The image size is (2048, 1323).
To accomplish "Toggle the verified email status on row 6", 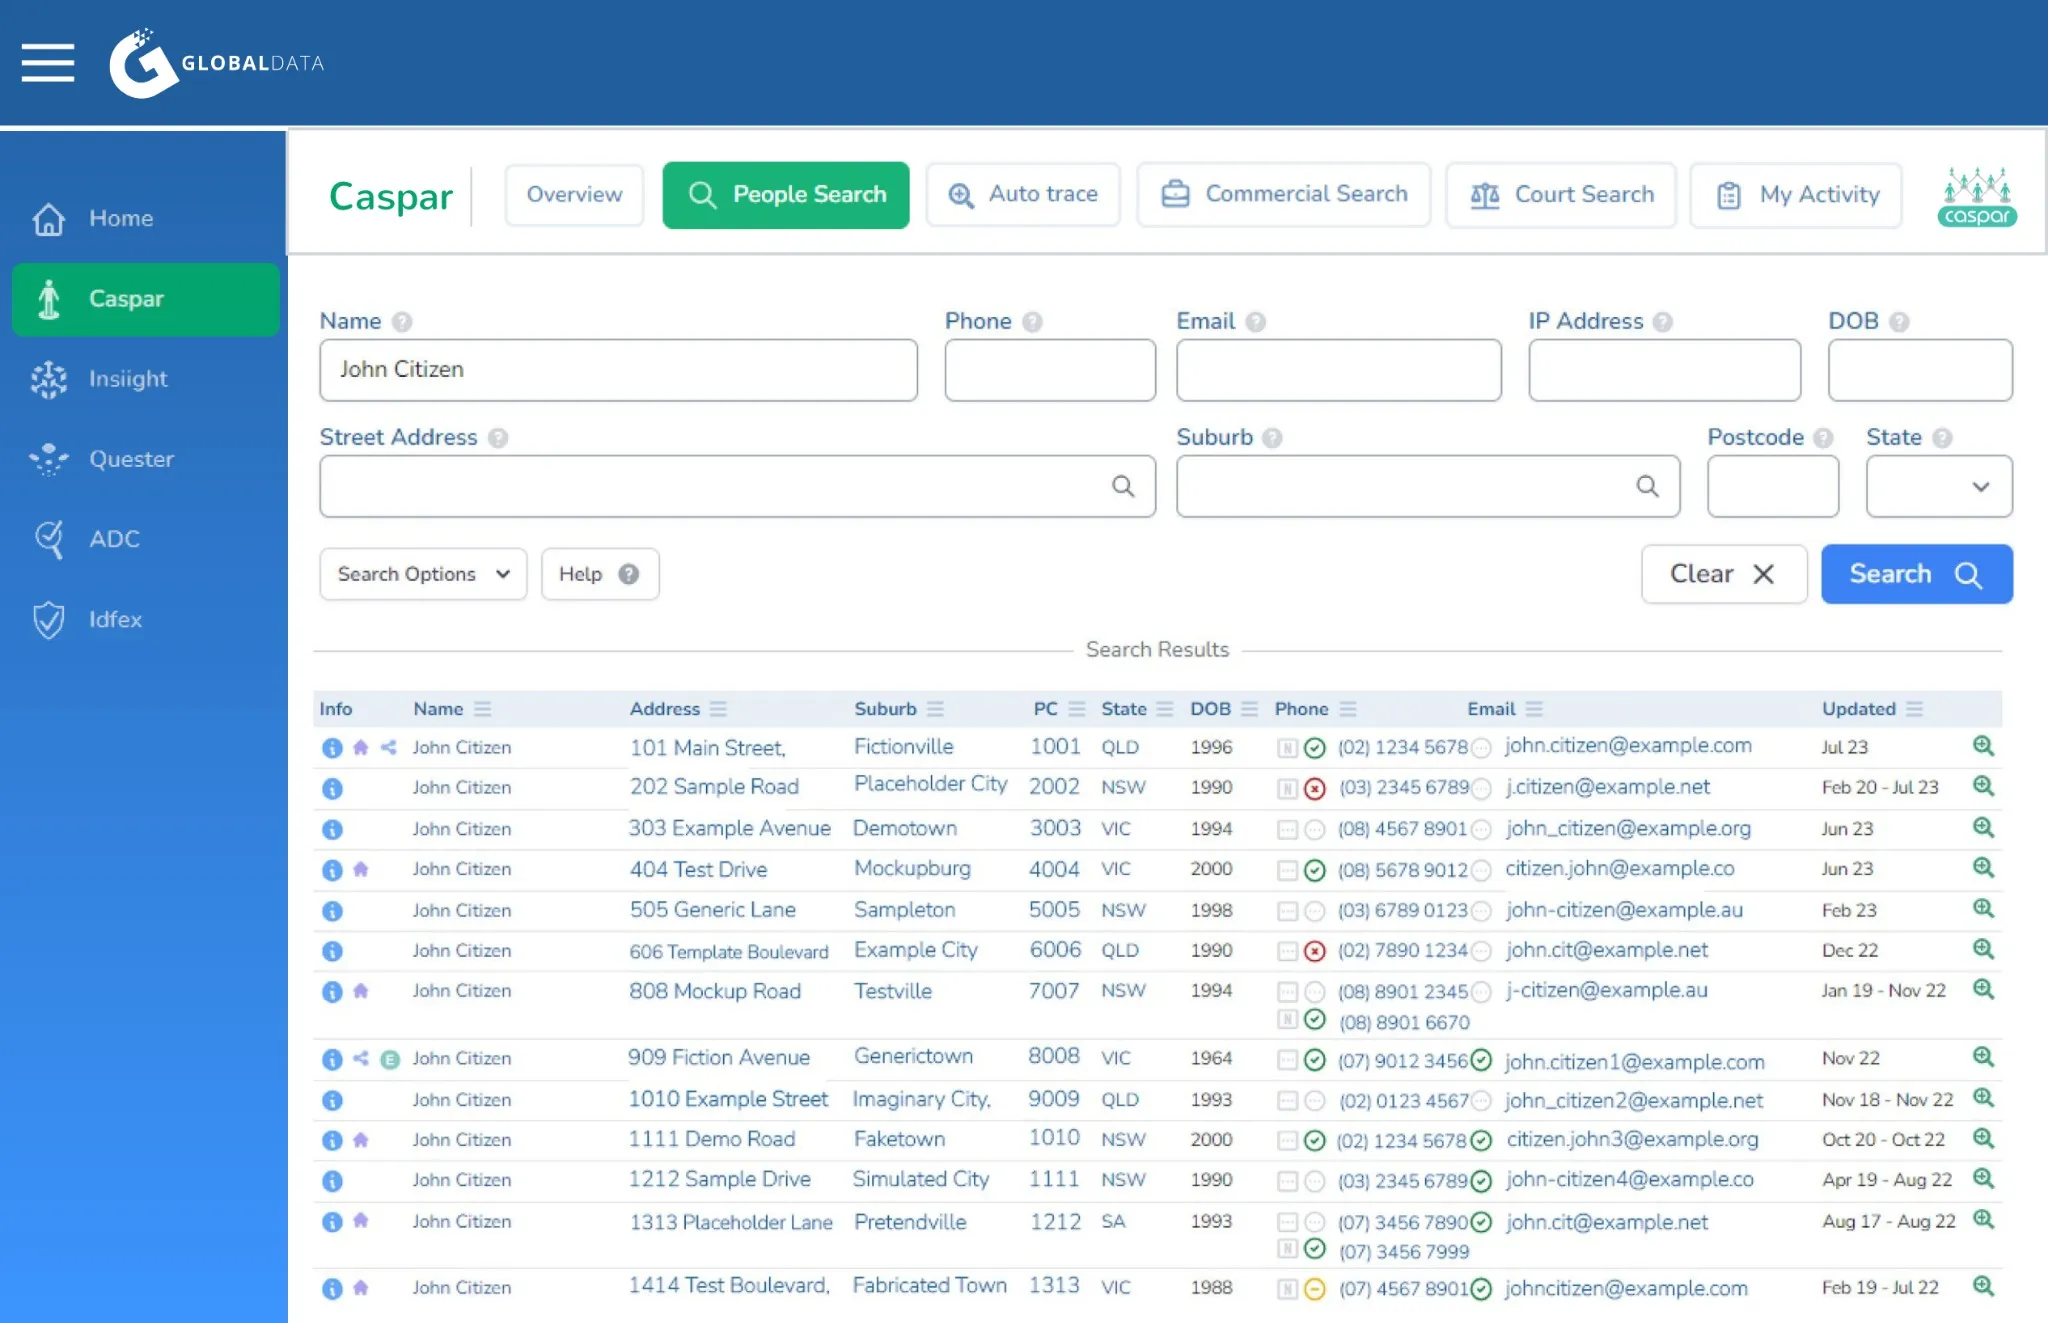I will click(1482, 951).
